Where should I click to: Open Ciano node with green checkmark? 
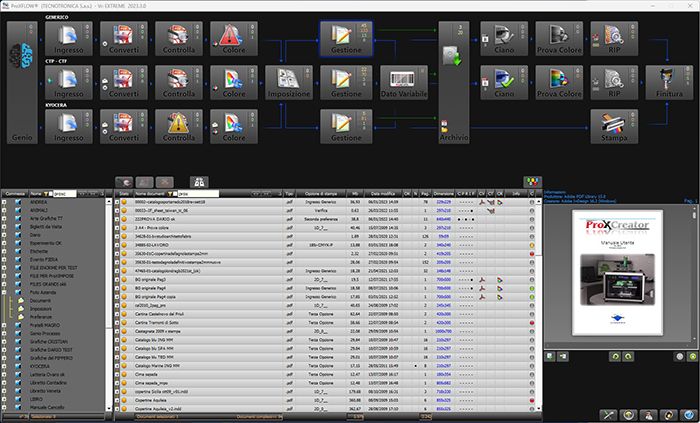tap(504, 83)
